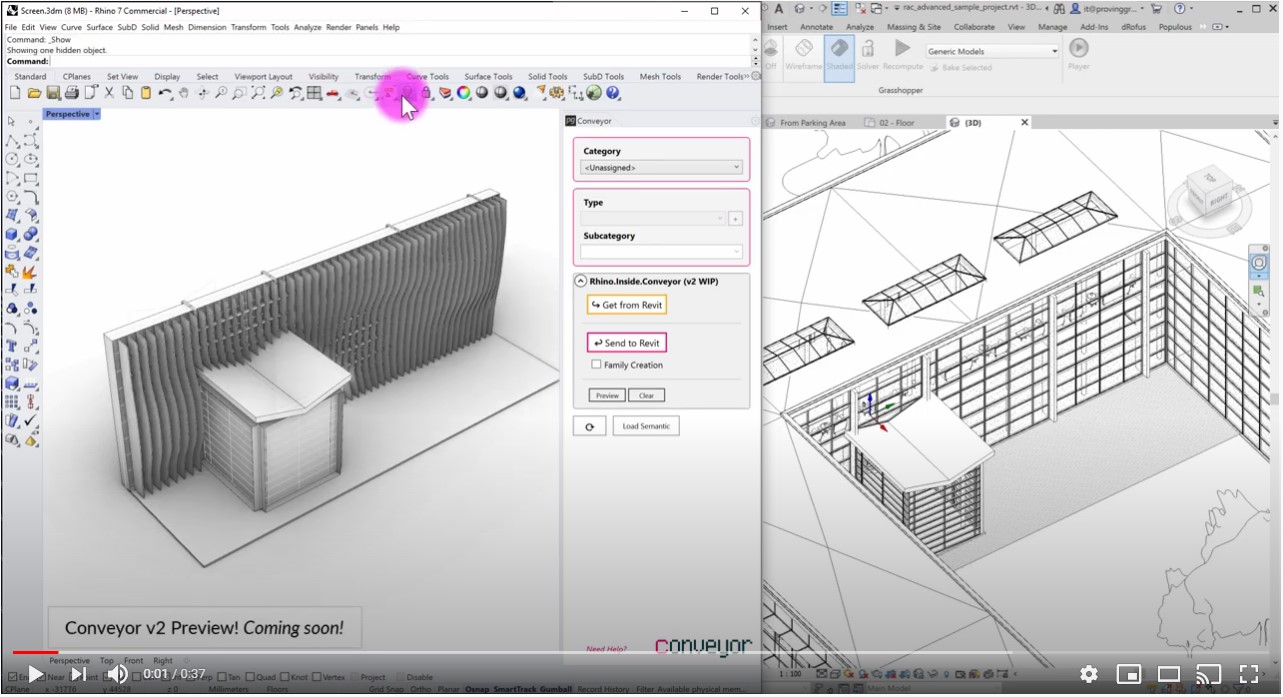This screenshot has width=1283, height=697.
Task: Click the Revit search binoculars icon
Action: (1058, 8)
